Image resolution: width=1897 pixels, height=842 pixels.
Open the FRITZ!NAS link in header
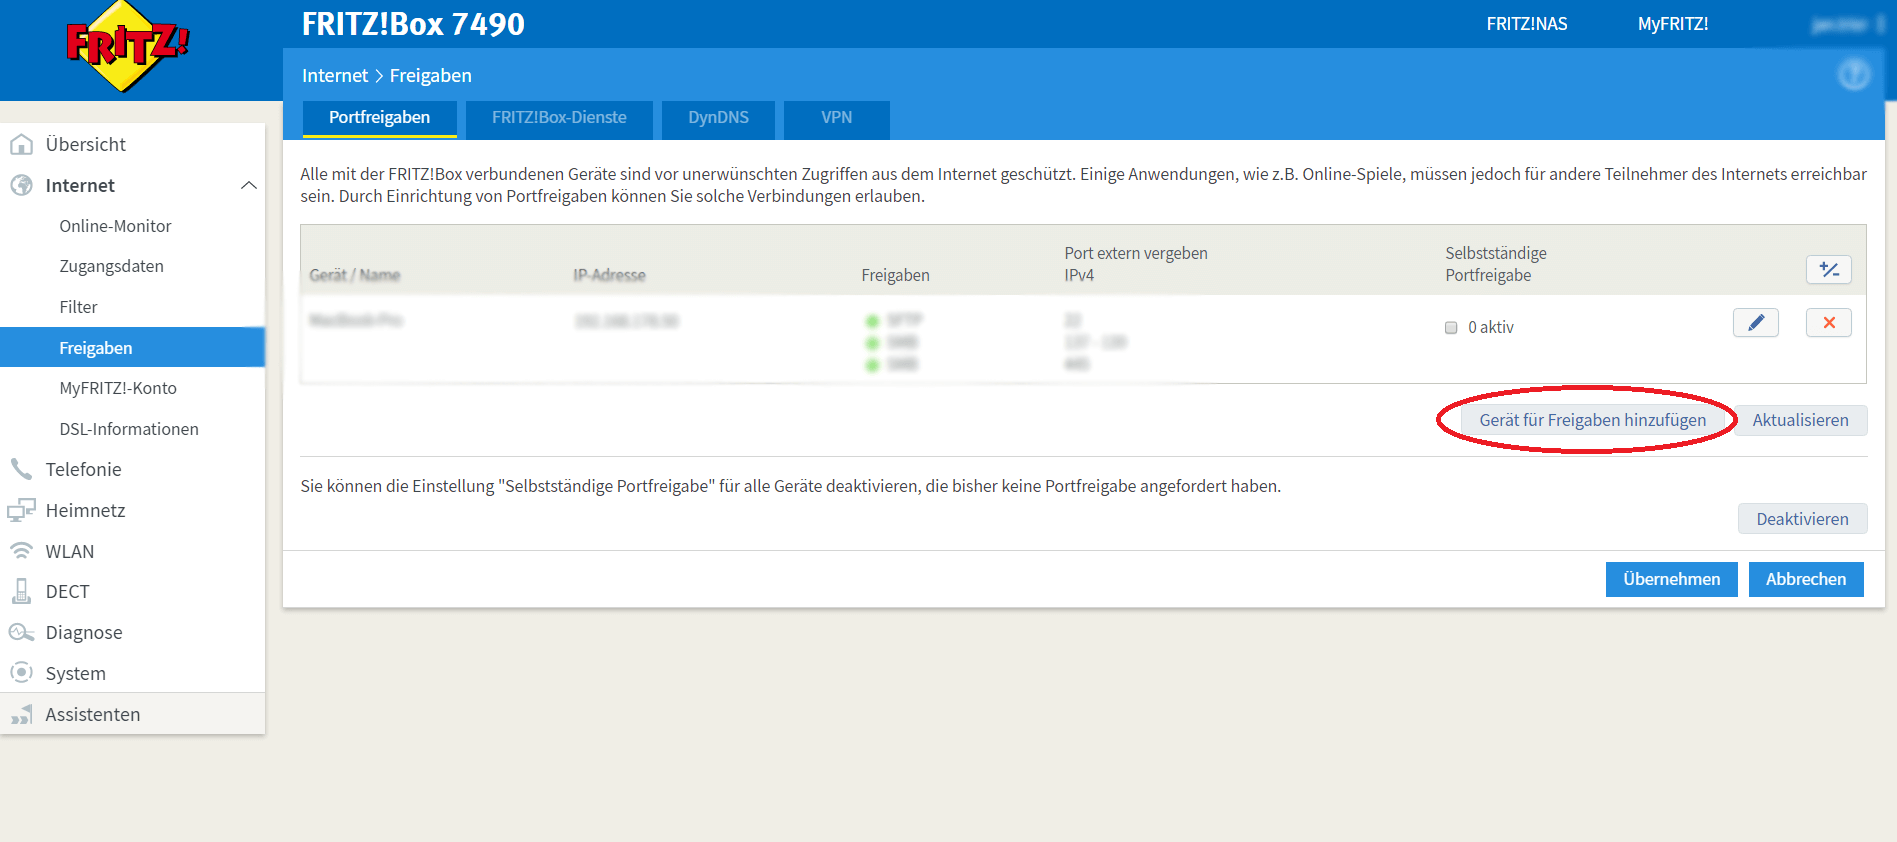(1526, 24)
